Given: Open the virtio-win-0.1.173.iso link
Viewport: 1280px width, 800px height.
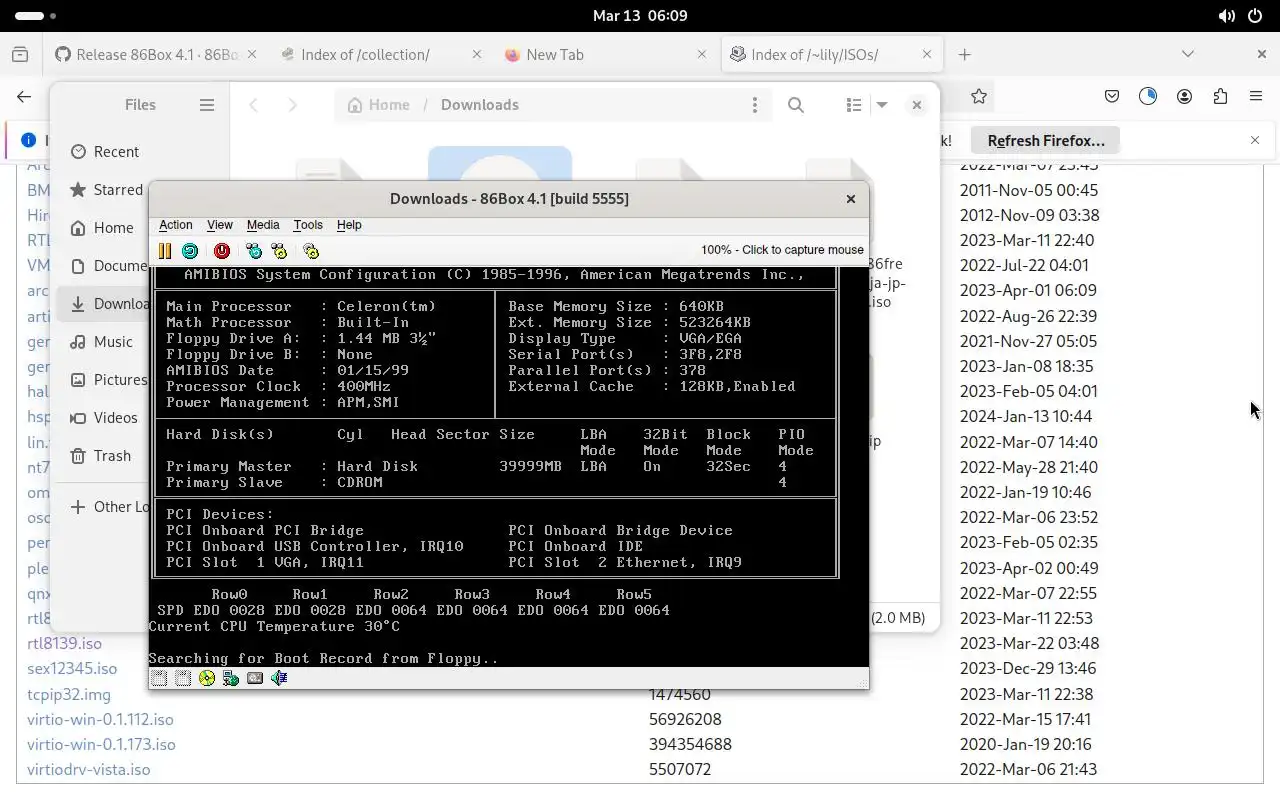Looking at the screenshot, I should [101, 744].
